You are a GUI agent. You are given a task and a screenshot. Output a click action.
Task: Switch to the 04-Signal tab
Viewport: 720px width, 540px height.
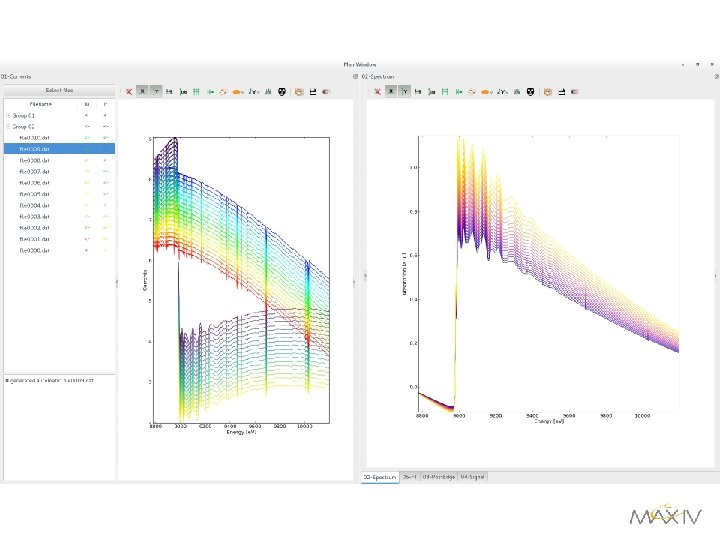pyautogui.click(x=472, y=477)
